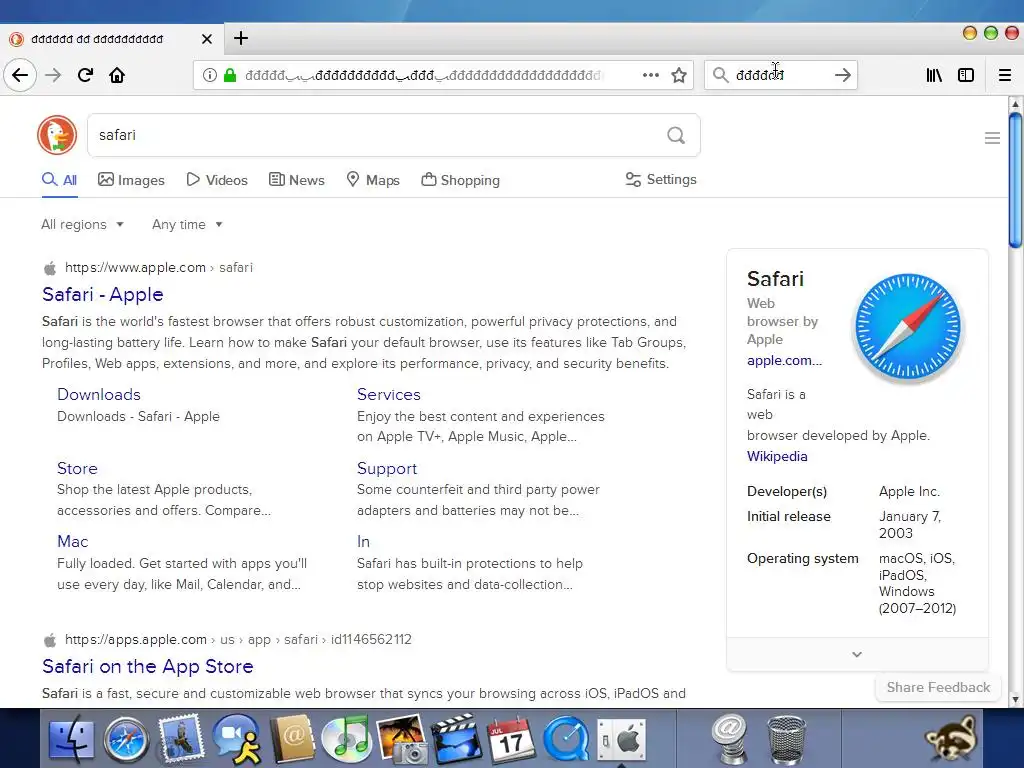The height and width of the screenshot is (768, 1024).
Task: Reload the current page
Action: [x=86, y=75]
